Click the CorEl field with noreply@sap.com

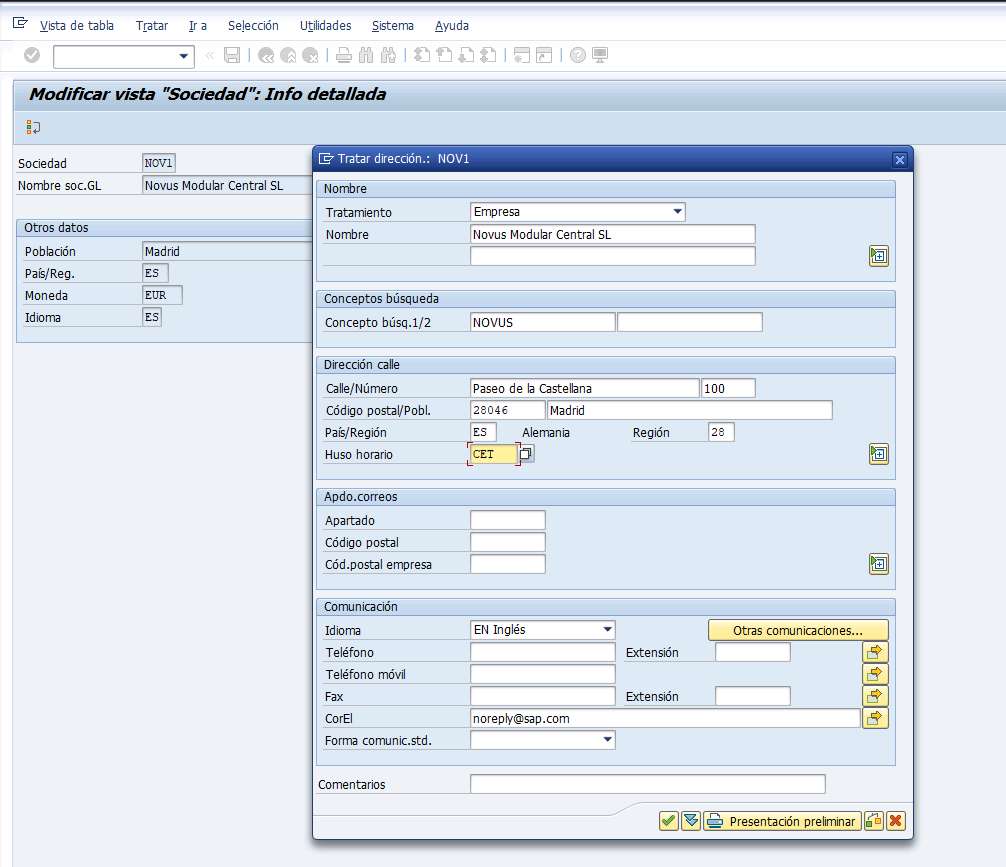pyautogui.click(x=665, y=719)
